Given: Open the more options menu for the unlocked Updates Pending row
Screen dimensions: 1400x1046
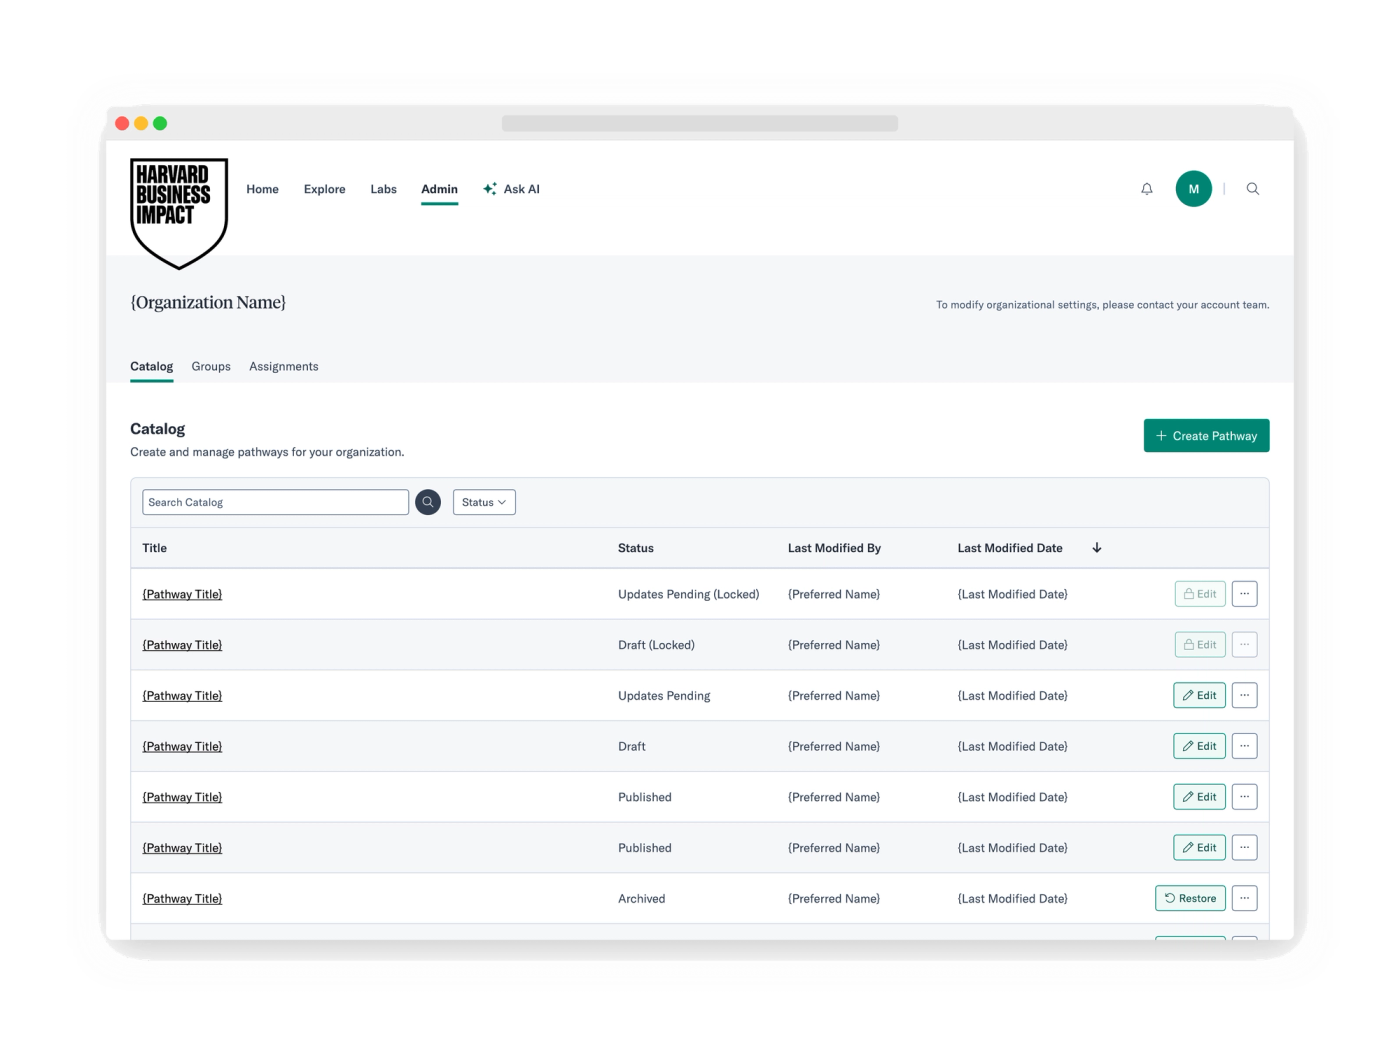Looking at the screenshot, I should click(x=1244, y=695).
